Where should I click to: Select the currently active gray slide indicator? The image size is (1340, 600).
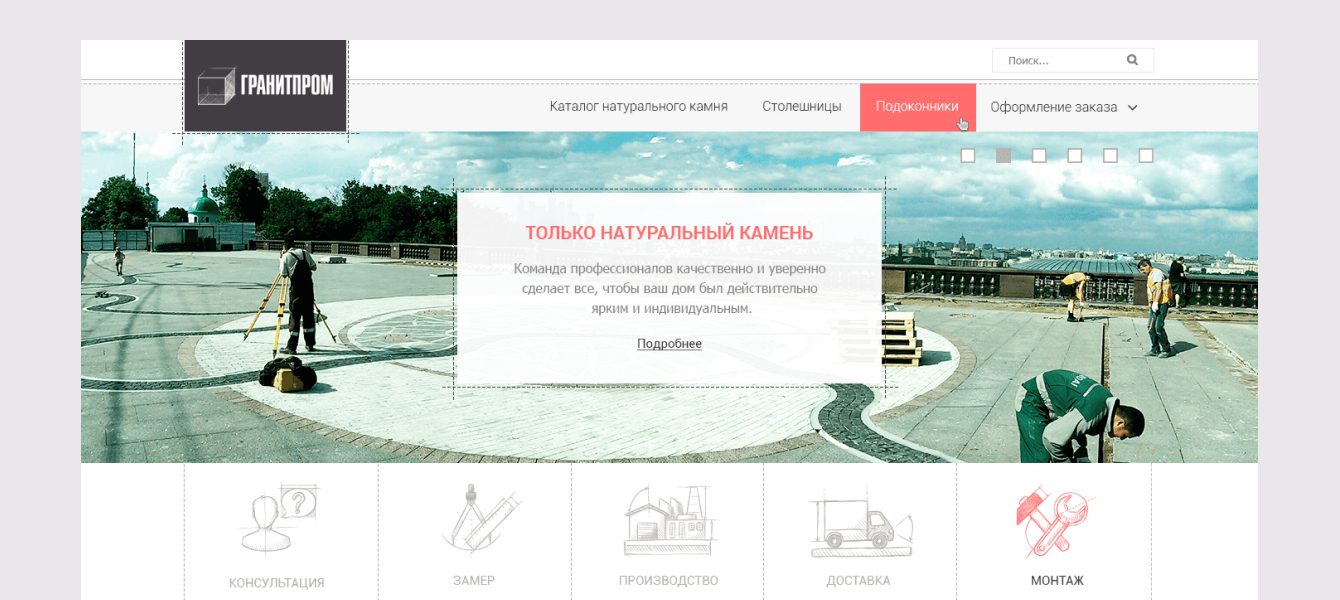point(1001,155)
